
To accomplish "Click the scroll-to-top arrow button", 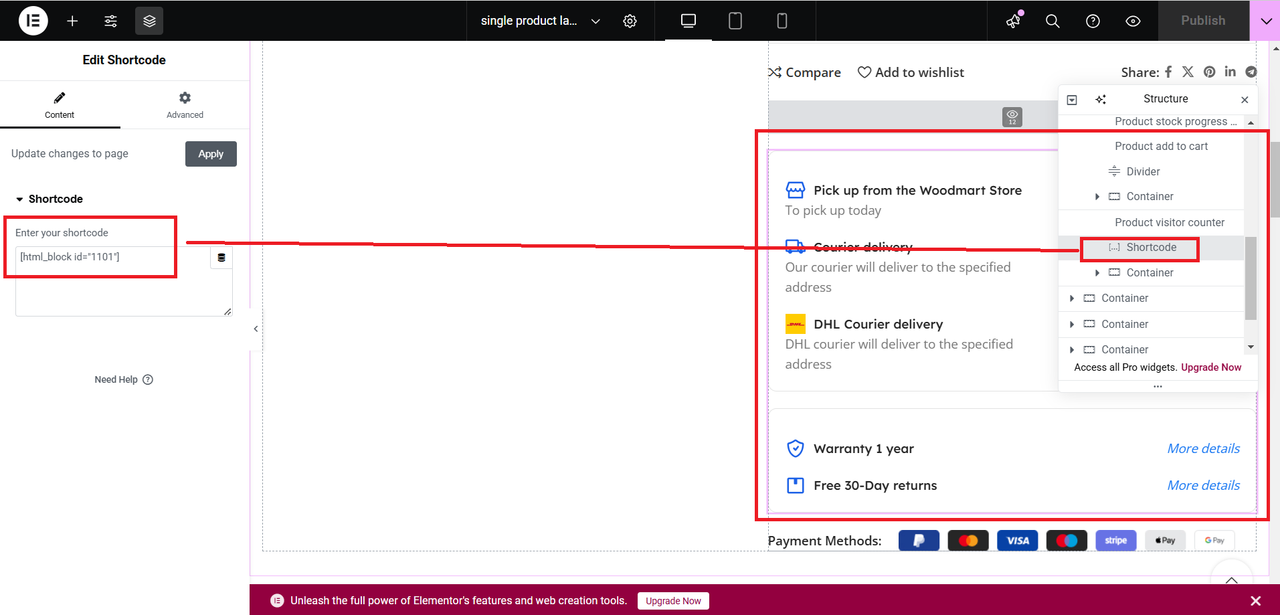I will [1232, 579].
